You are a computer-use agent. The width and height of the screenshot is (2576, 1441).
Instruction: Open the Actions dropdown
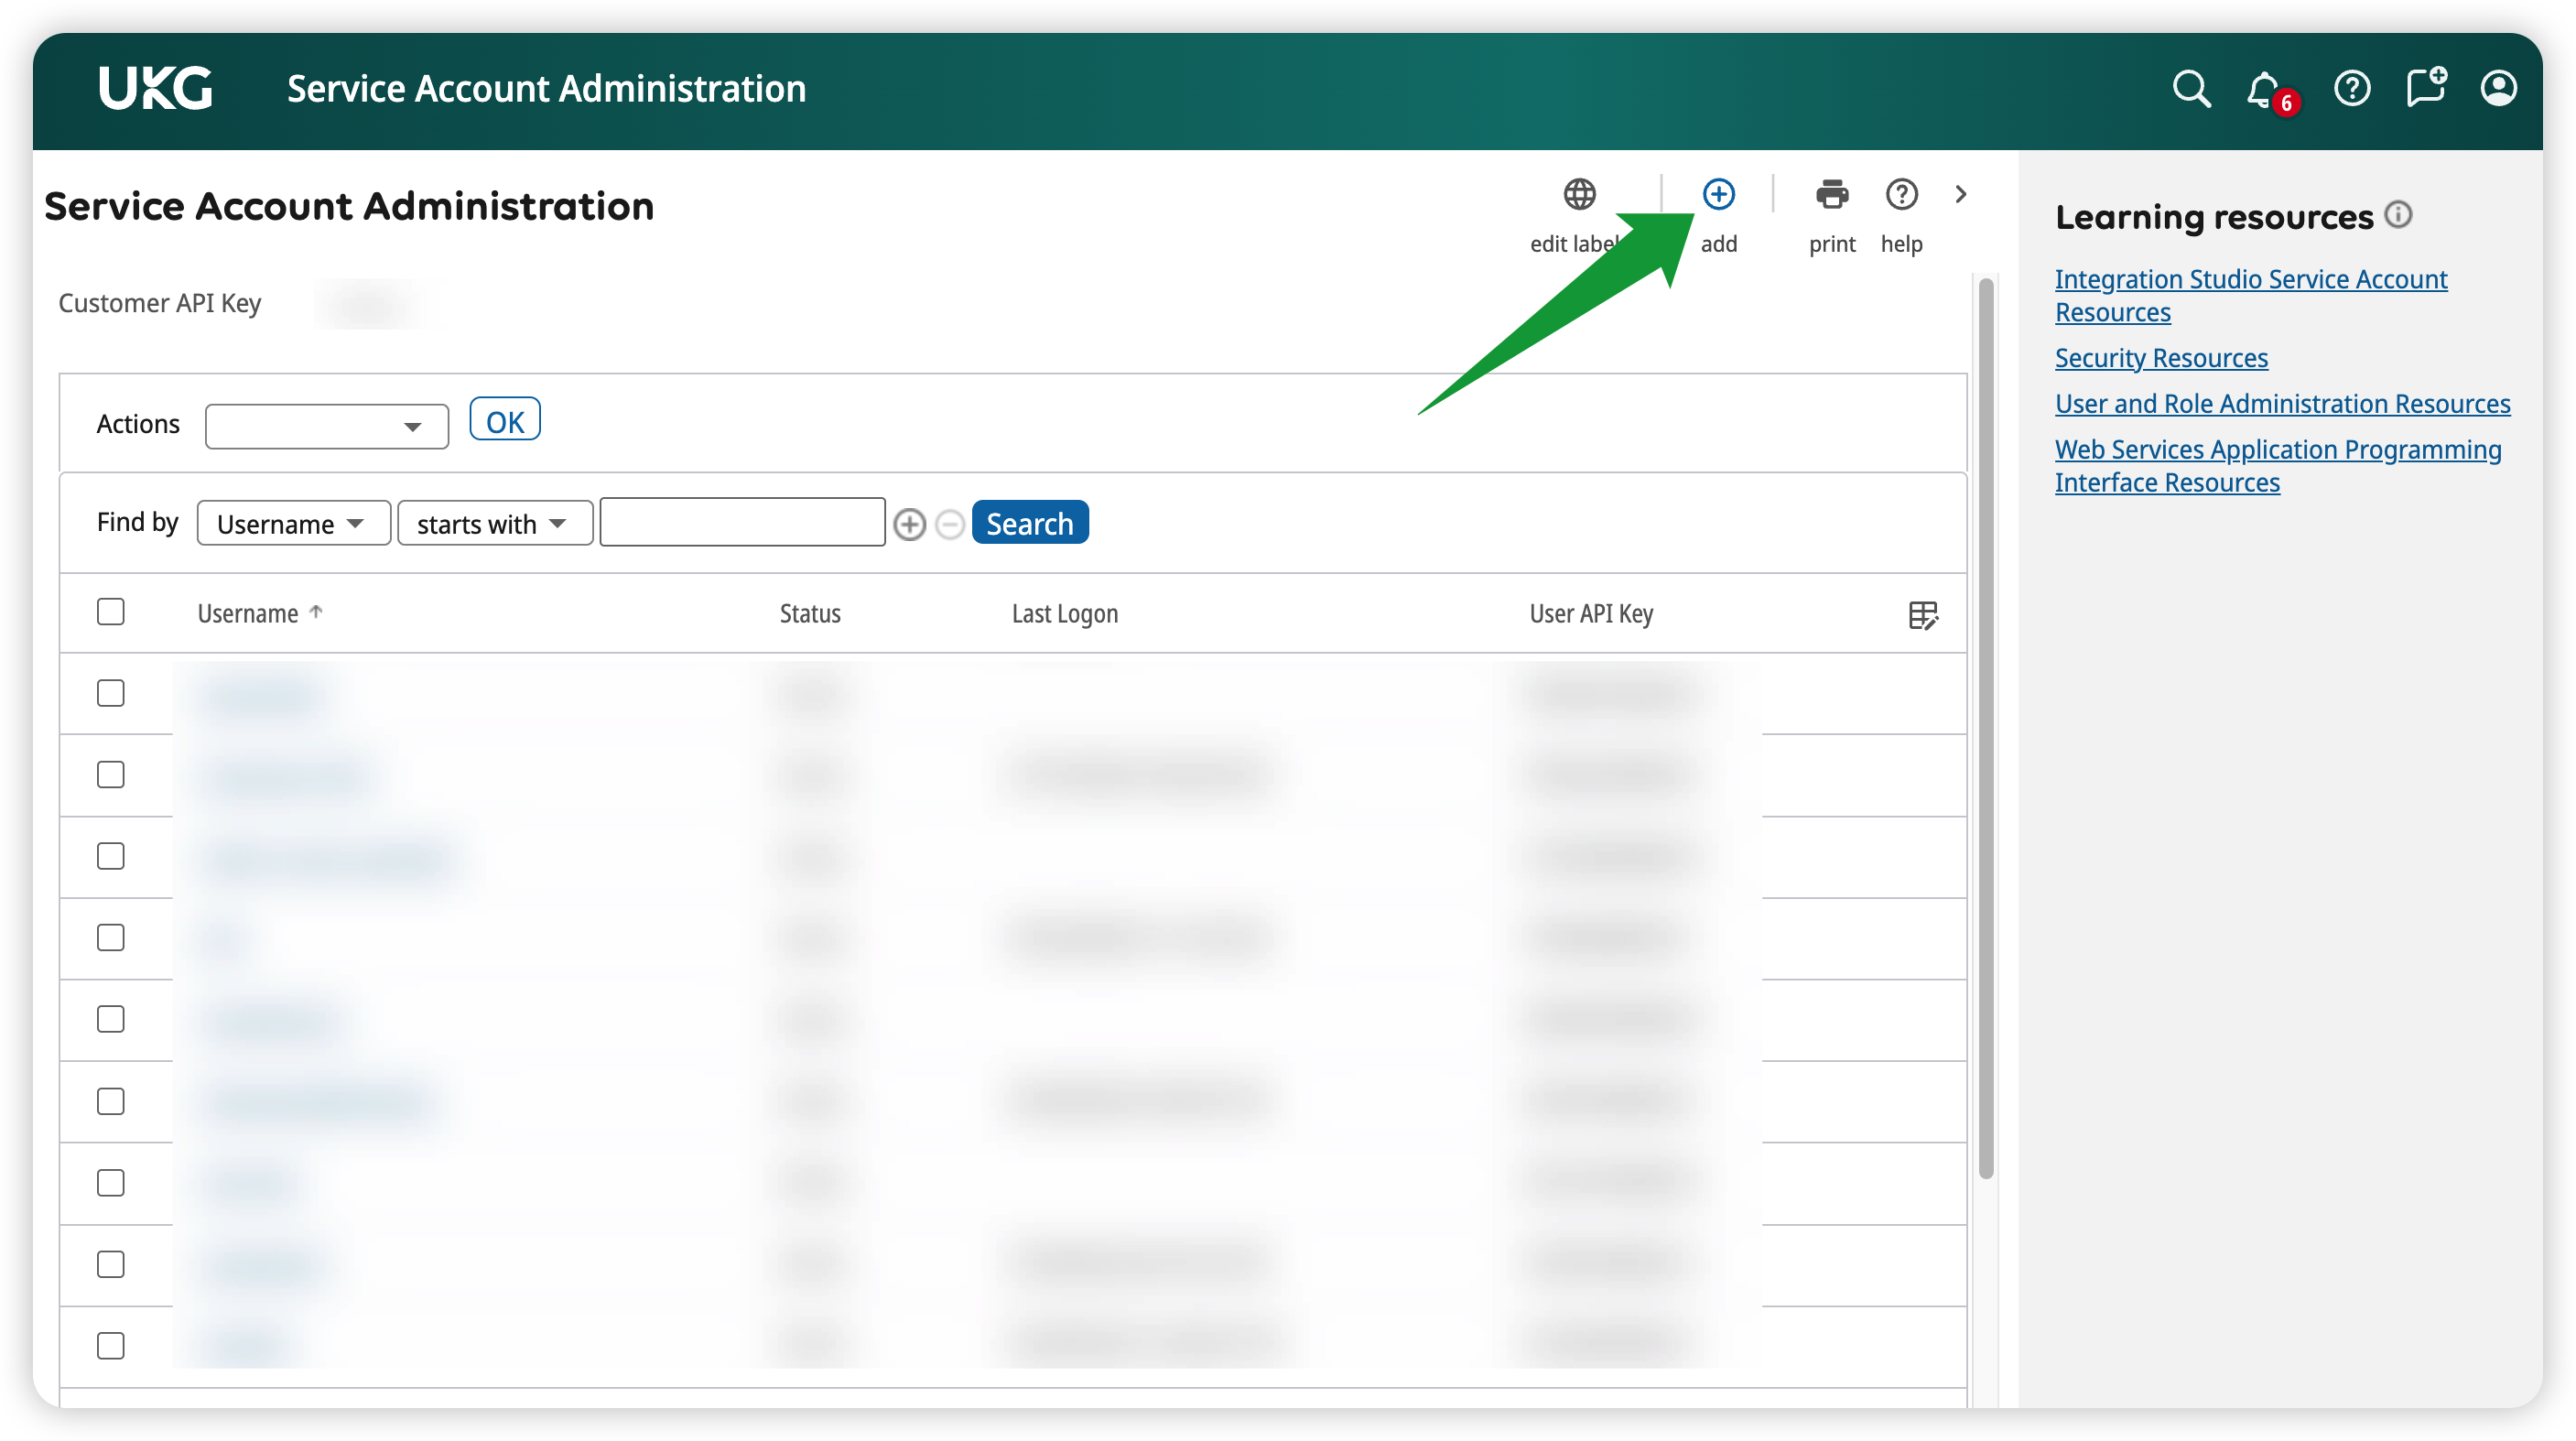click(x=326, y=427)
